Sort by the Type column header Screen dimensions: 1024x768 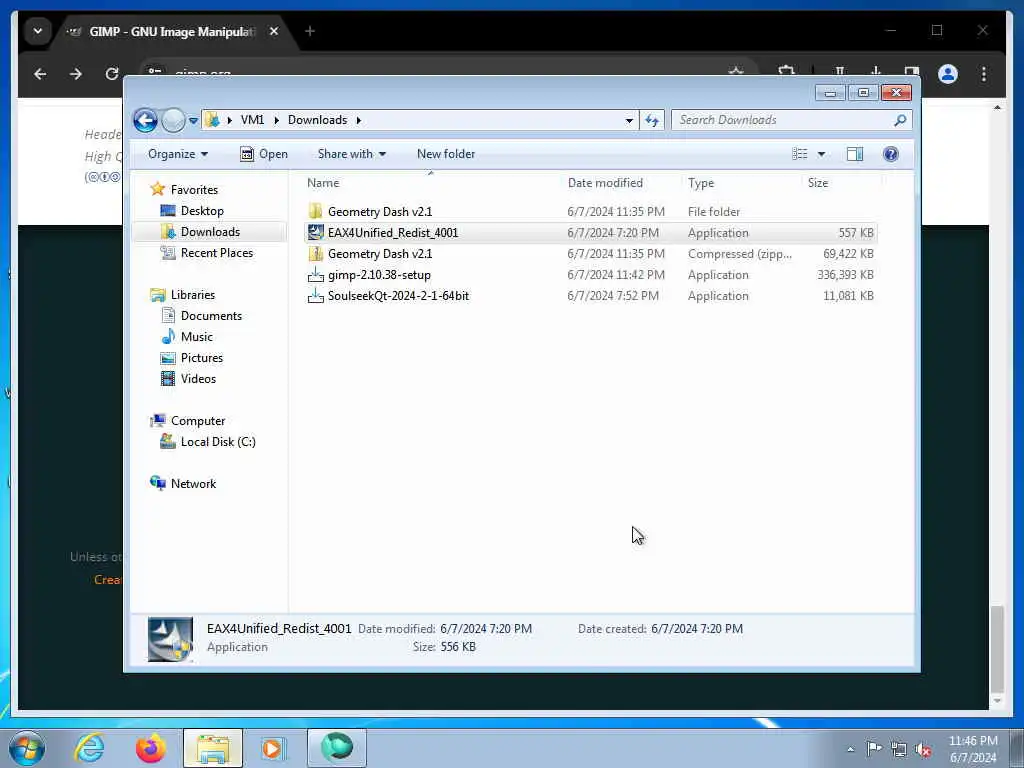coord(701,183)
